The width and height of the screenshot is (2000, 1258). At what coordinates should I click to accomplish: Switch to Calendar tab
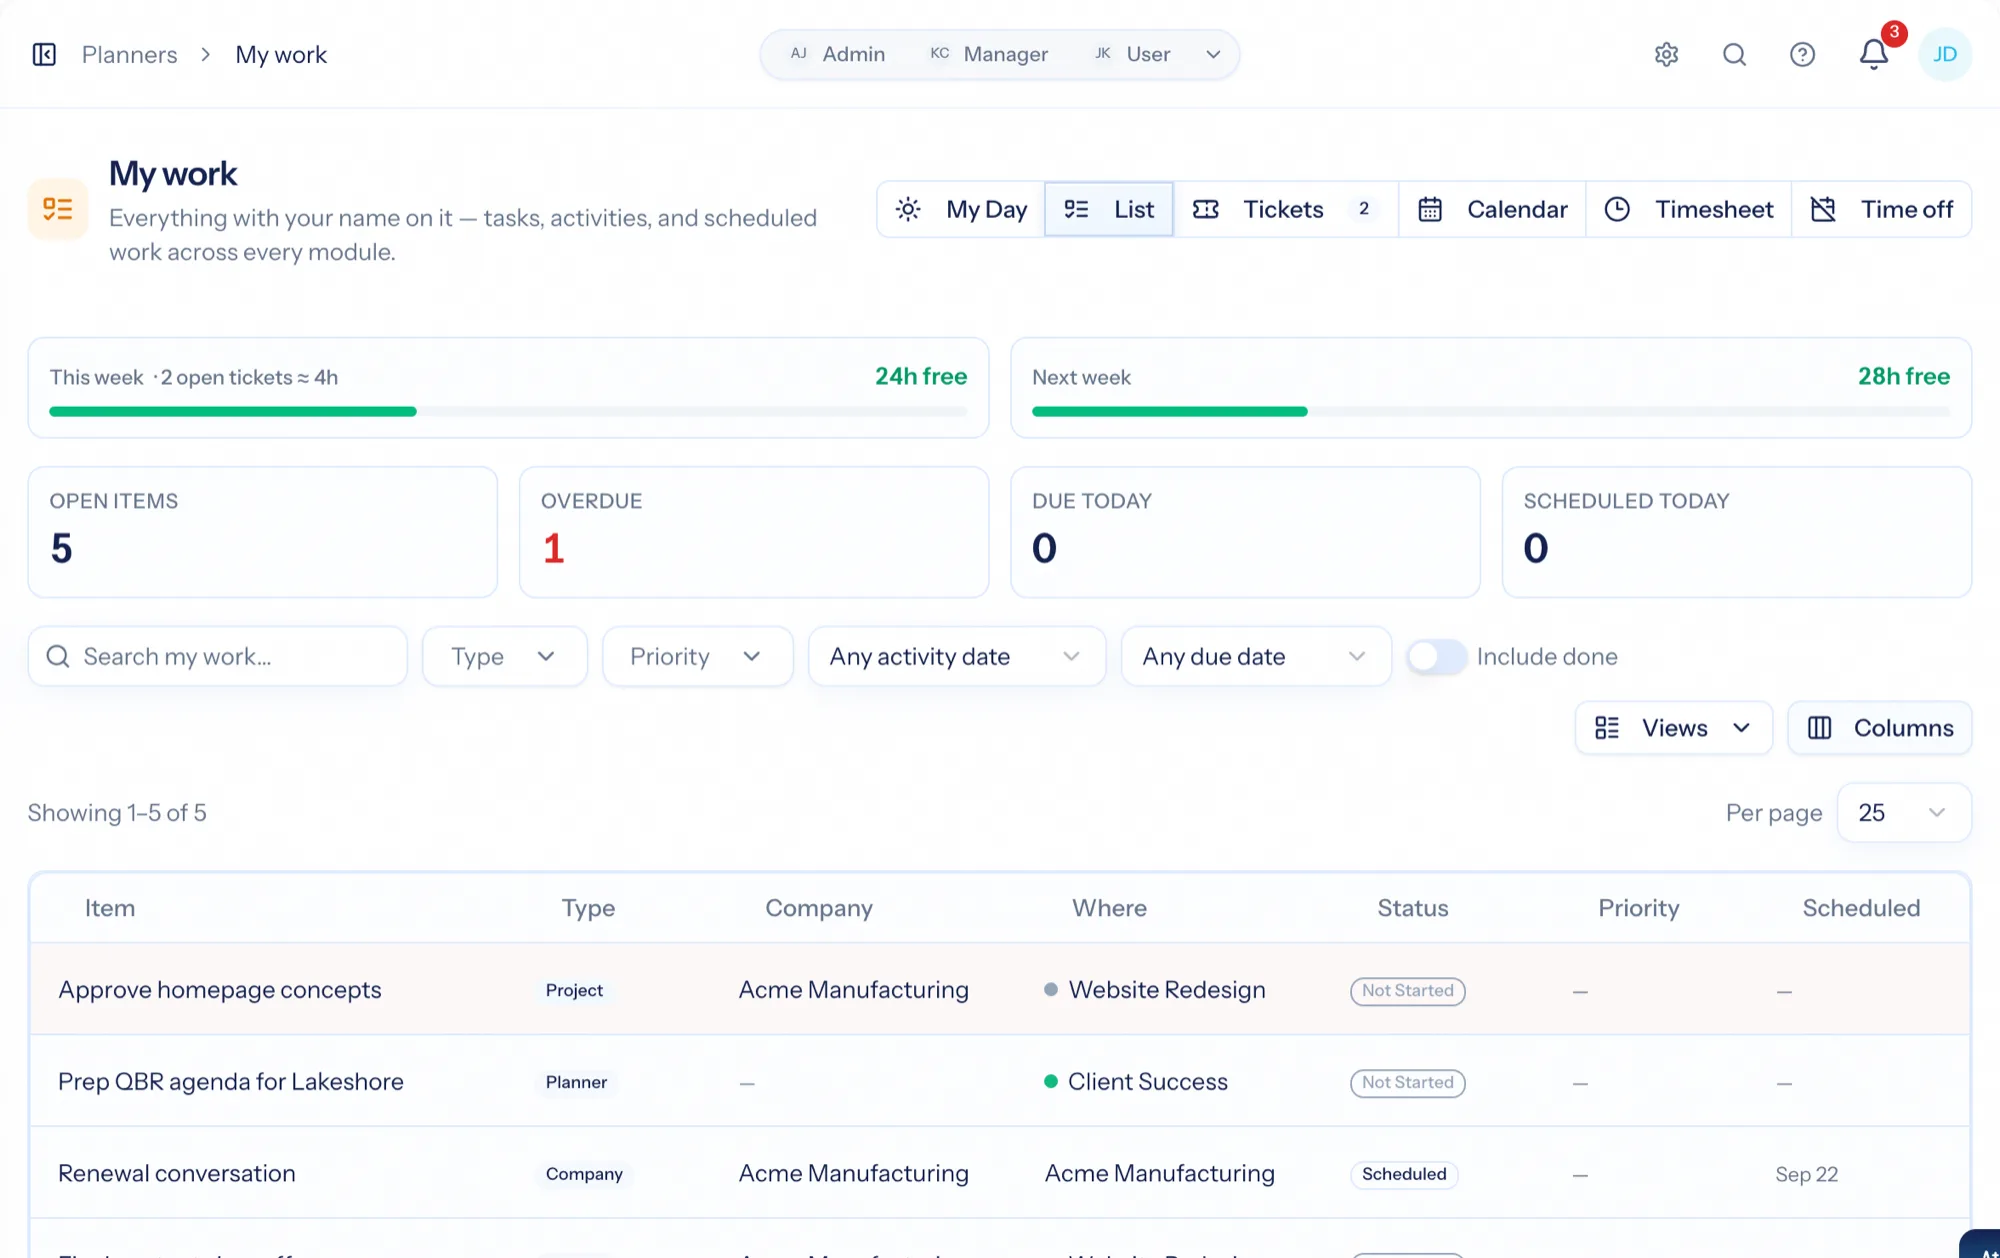click(1492, 209)
